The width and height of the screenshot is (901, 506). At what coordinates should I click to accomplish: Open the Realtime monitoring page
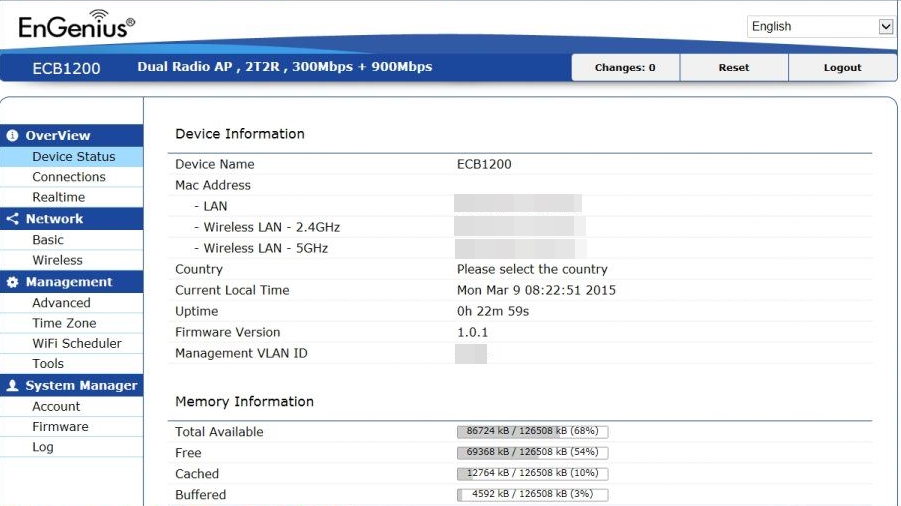(x=58, y=198)
